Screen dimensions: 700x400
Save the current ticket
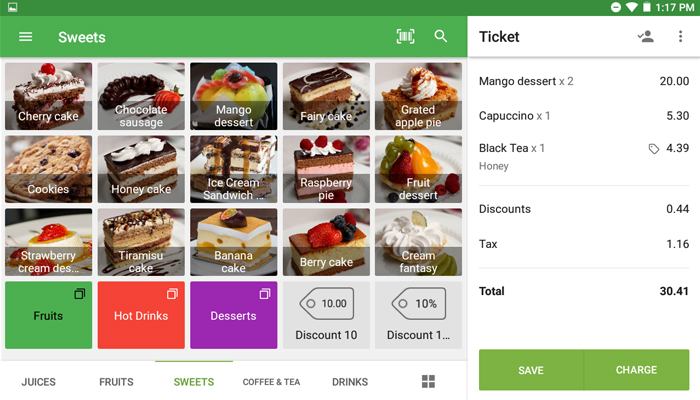tap(531, 370)
